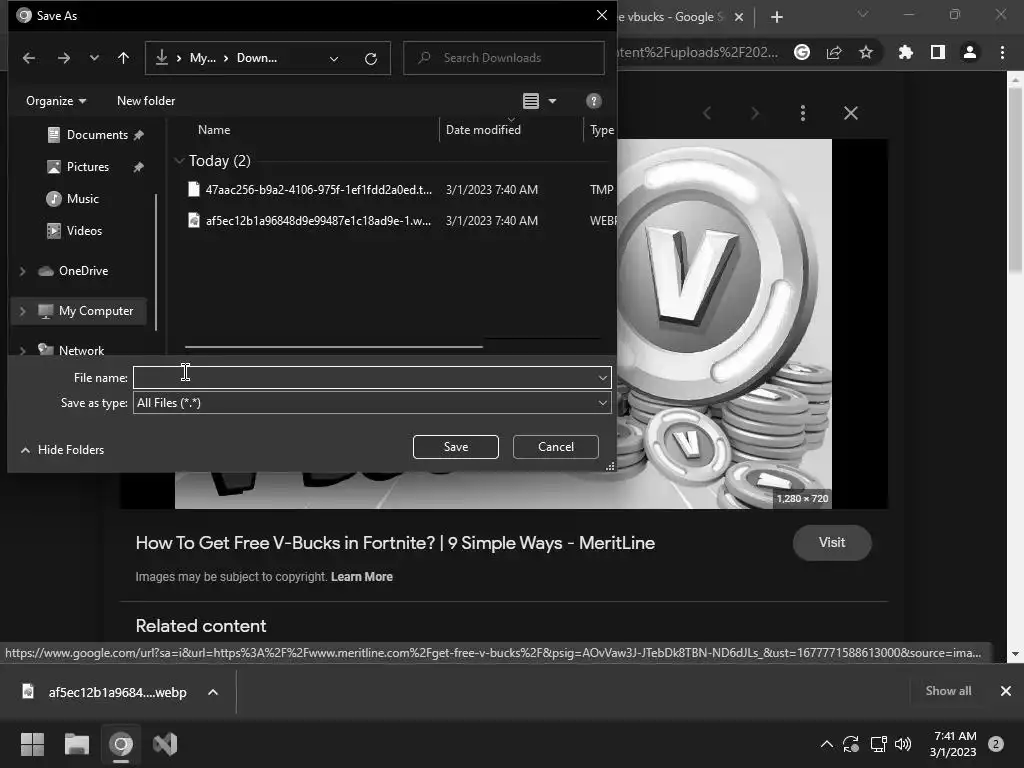Viewport: 1024px width, 768px height.
Task: Click the Cancel button
Action: click(556, 447)
